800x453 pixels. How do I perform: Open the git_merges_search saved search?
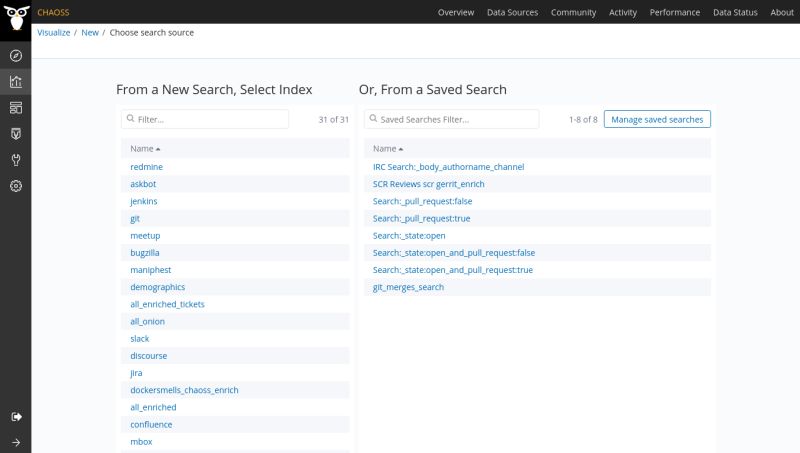pos(408,287)
